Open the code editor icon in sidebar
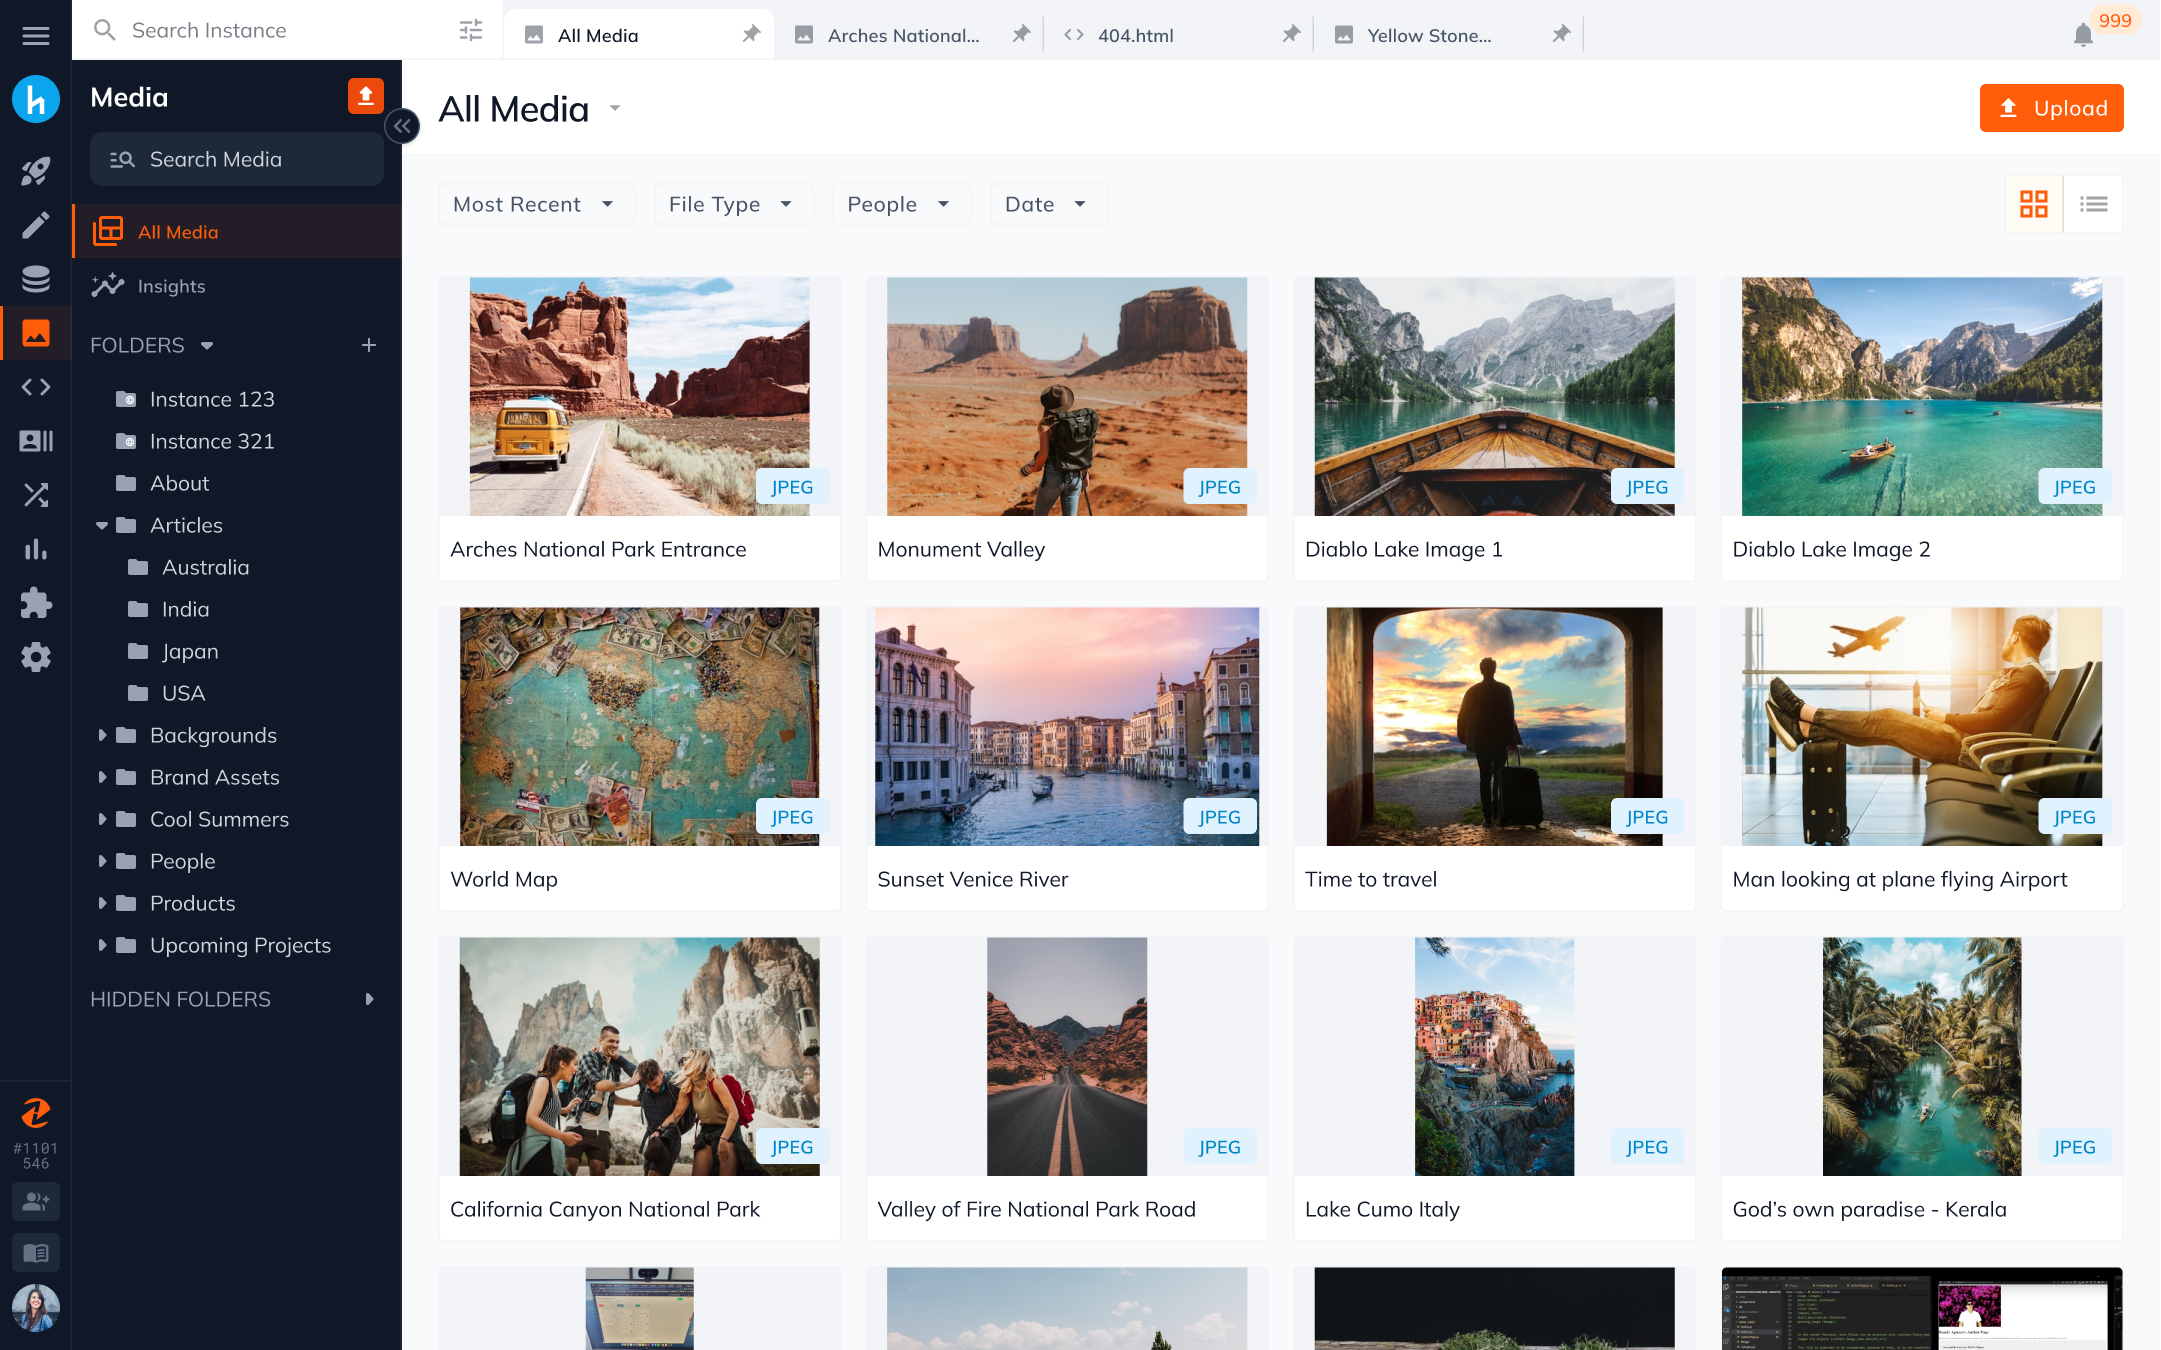This screenshot has height=1350, width=2161. (x=36, y=387)
